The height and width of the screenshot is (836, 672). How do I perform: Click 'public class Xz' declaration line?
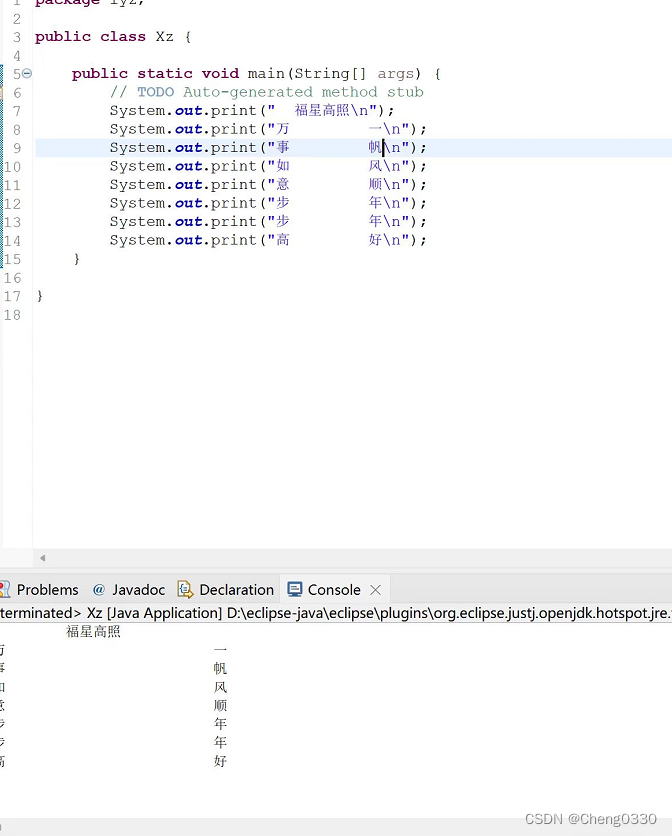click(113, 37)
